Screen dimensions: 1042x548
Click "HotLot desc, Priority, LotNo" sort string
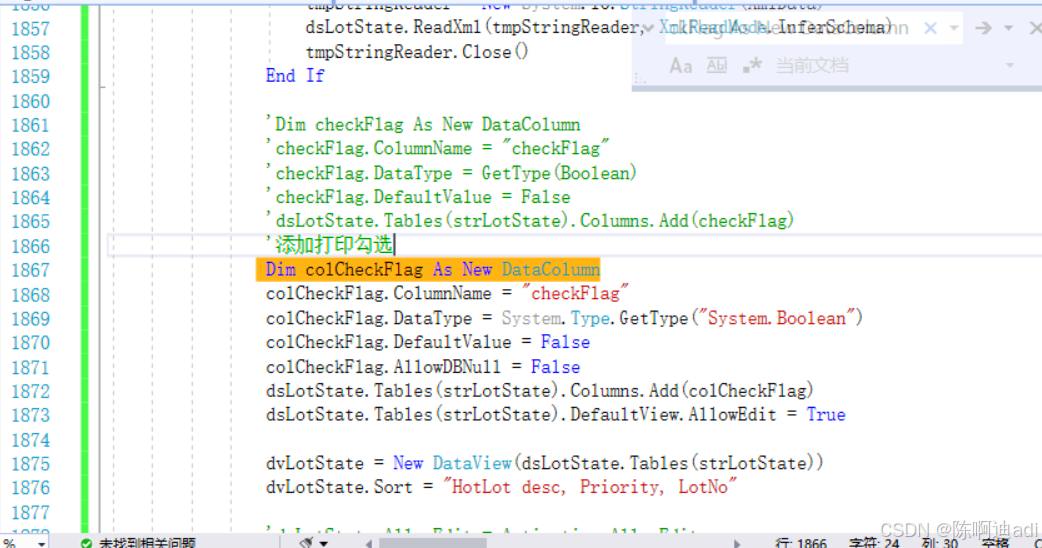(x=590, y=487)
